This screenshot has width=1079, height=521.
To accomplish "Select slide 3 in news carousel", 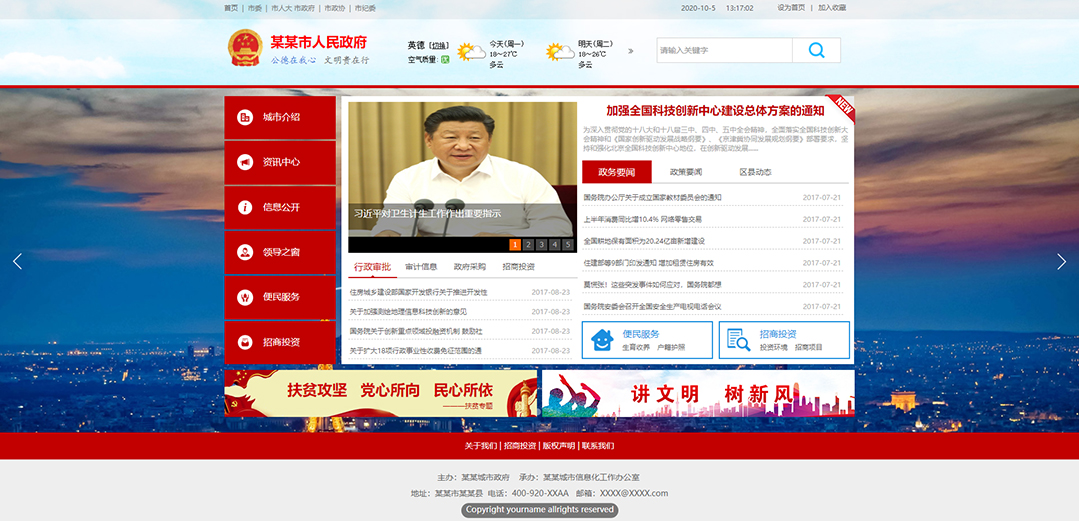I will point(541,244).
